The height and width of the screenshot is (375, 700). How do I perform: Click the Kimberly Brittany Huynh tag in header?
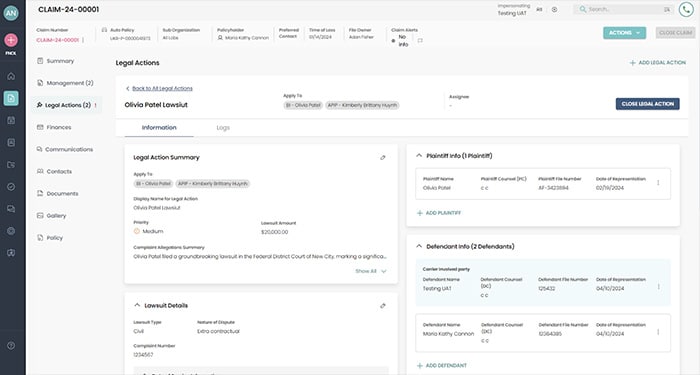pyautogui.click(x=362, y=105)
